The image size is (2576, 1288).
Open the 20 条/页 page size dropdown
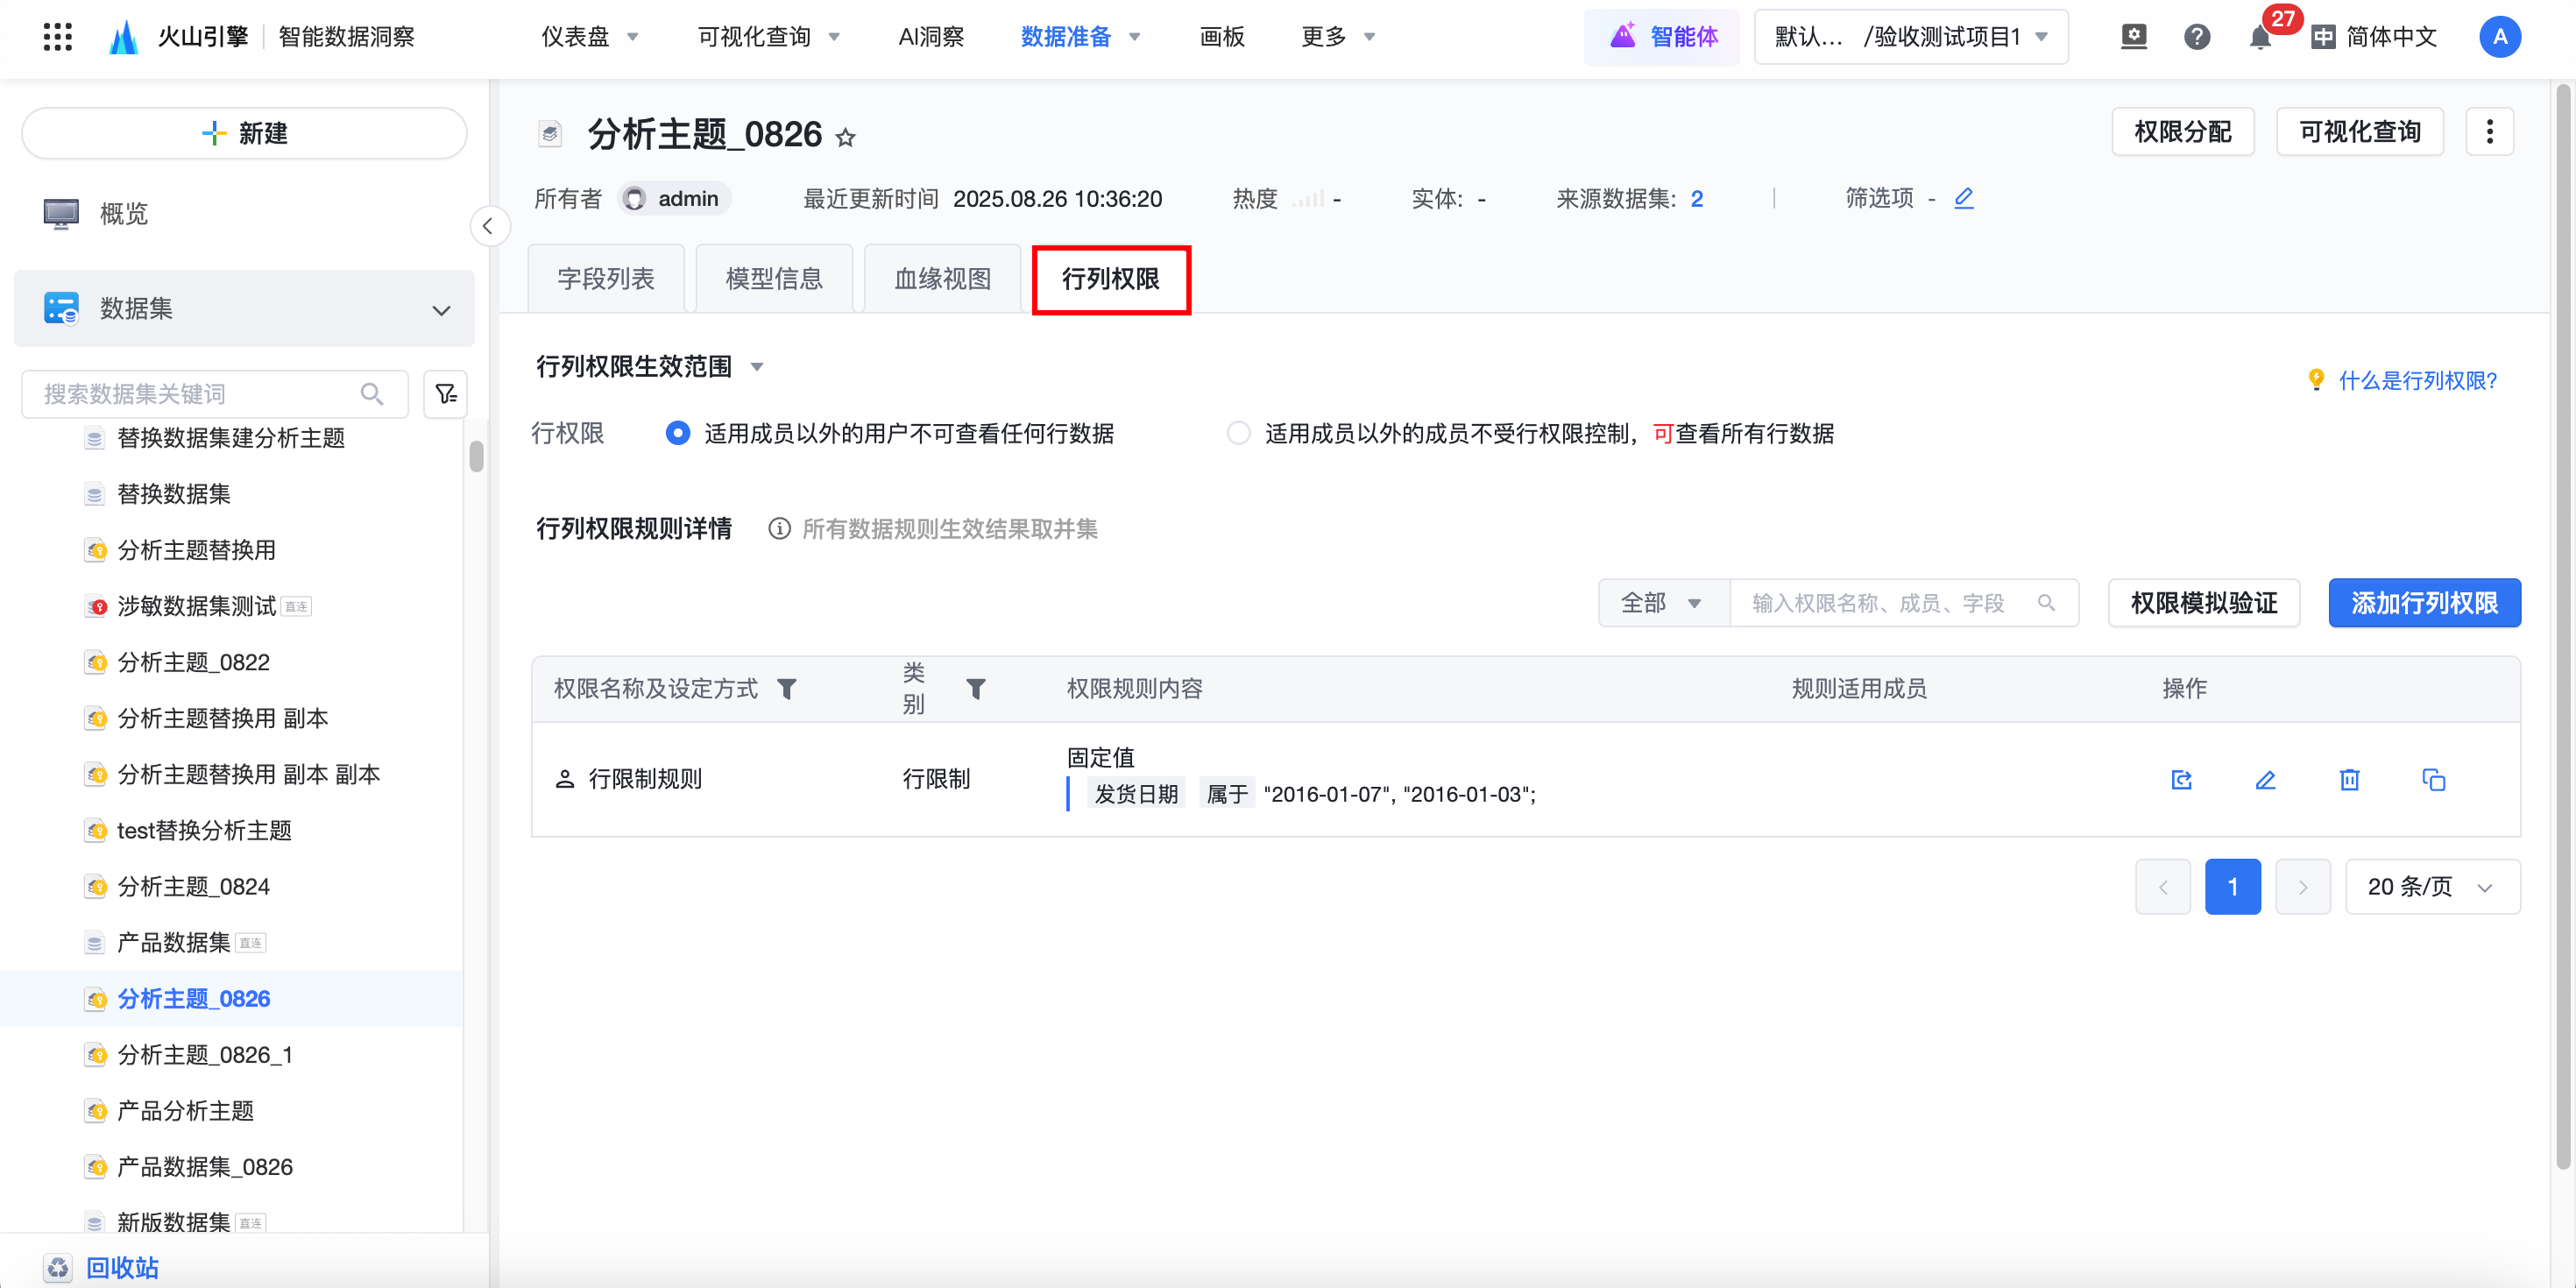(2431, 887)
